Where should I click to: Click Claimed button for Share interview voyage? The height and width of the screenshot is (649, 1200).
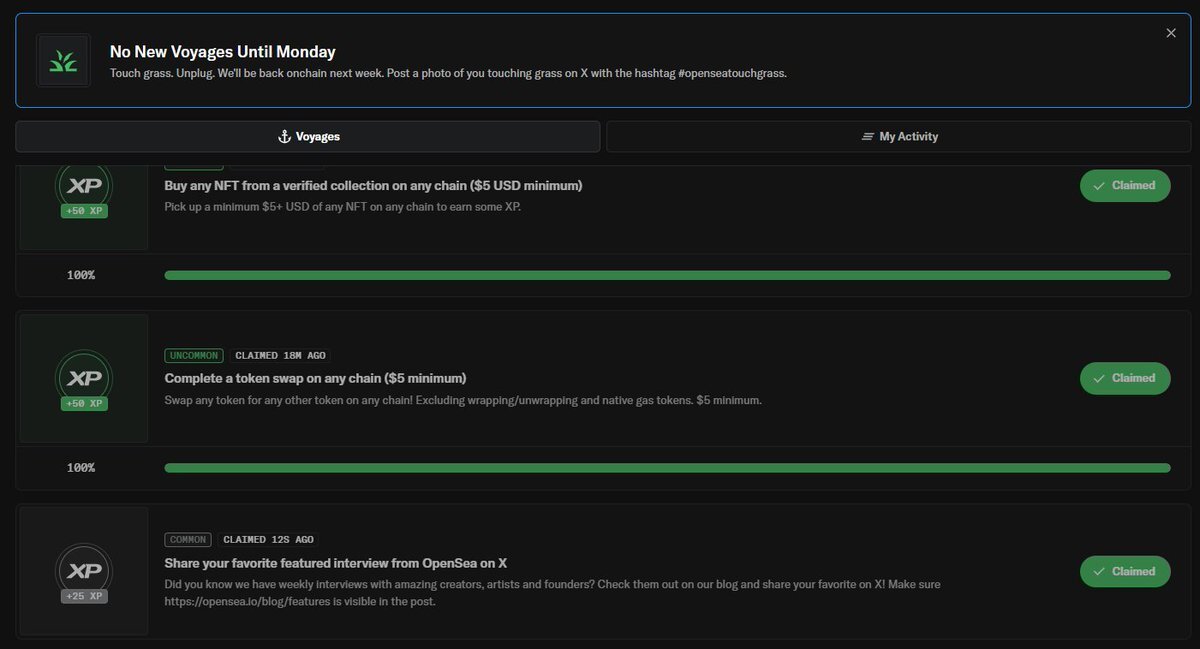click(1125, 571)
